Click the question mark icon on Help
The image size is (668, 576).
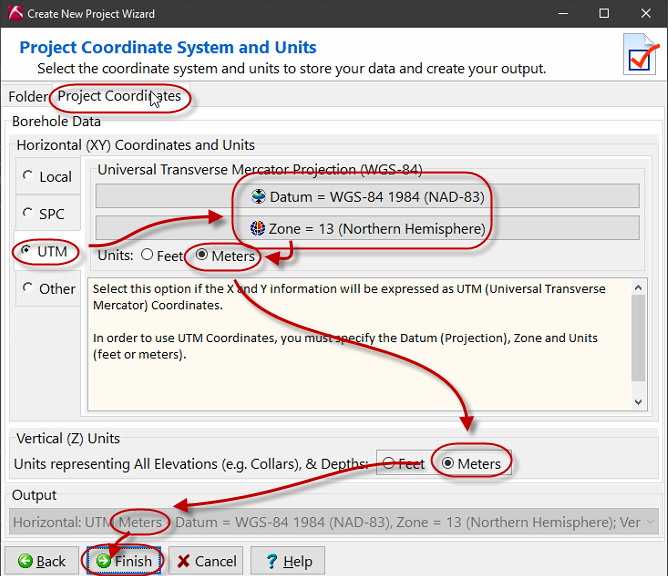269,561
